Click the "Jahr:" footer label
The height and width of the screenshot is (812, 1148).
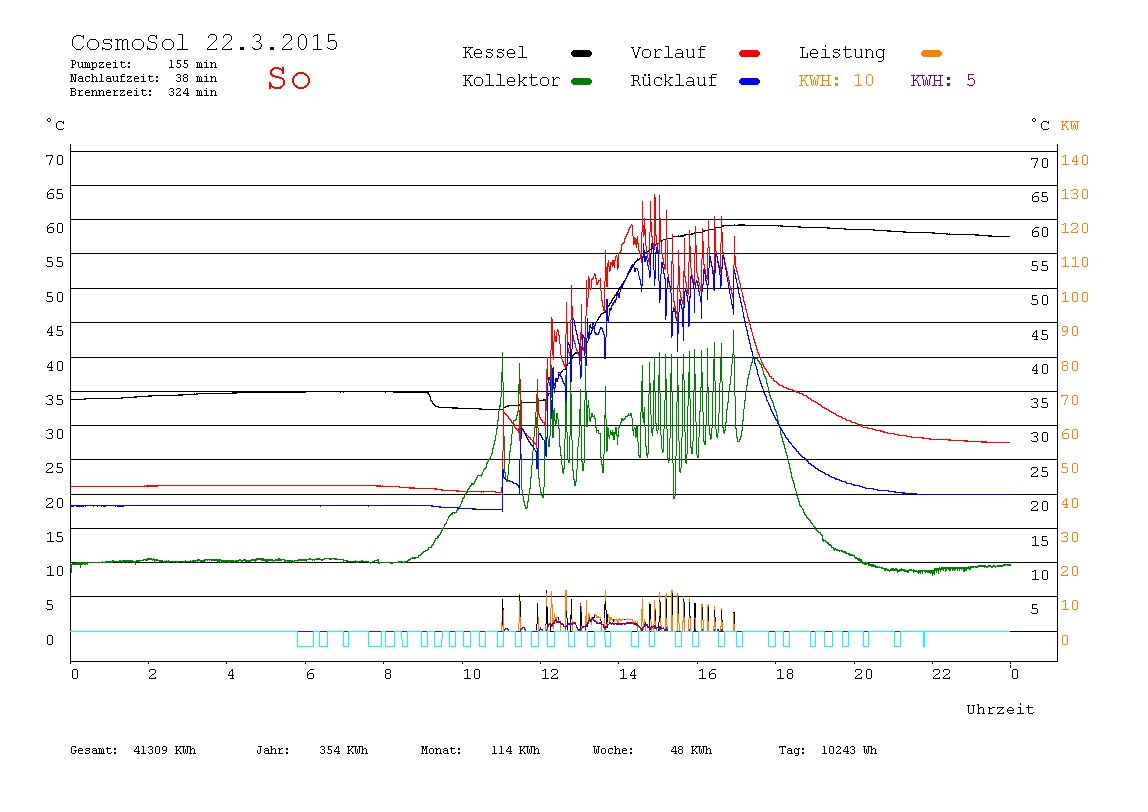(x=273, y=750)
